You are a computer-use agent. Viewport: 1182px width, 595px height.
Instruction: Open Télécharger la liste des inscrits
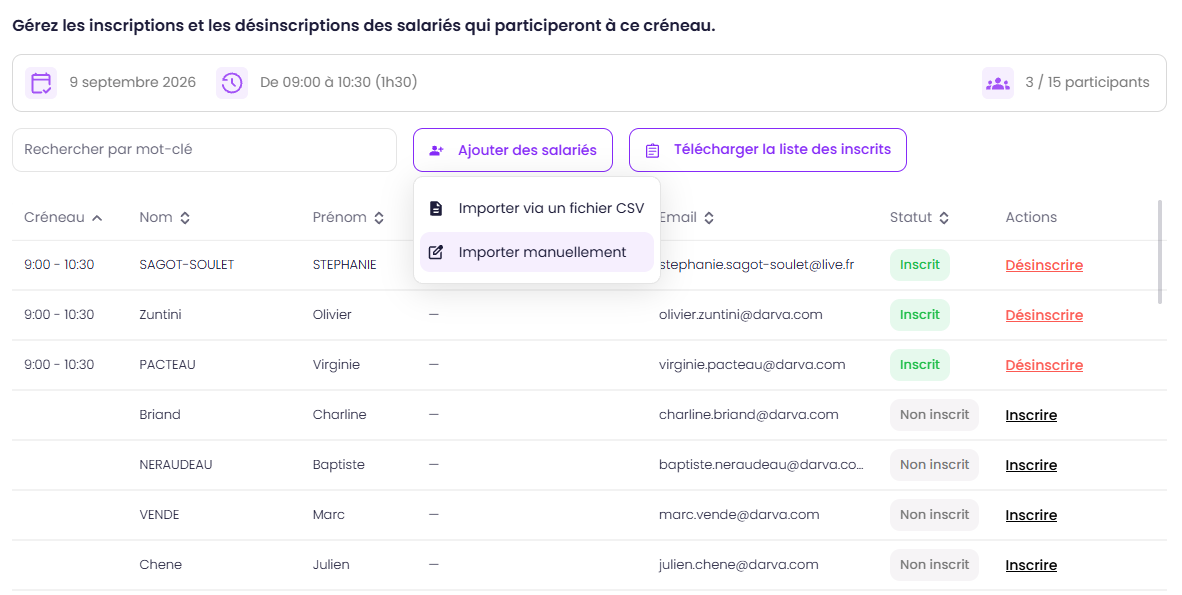(x=767, y=150)
